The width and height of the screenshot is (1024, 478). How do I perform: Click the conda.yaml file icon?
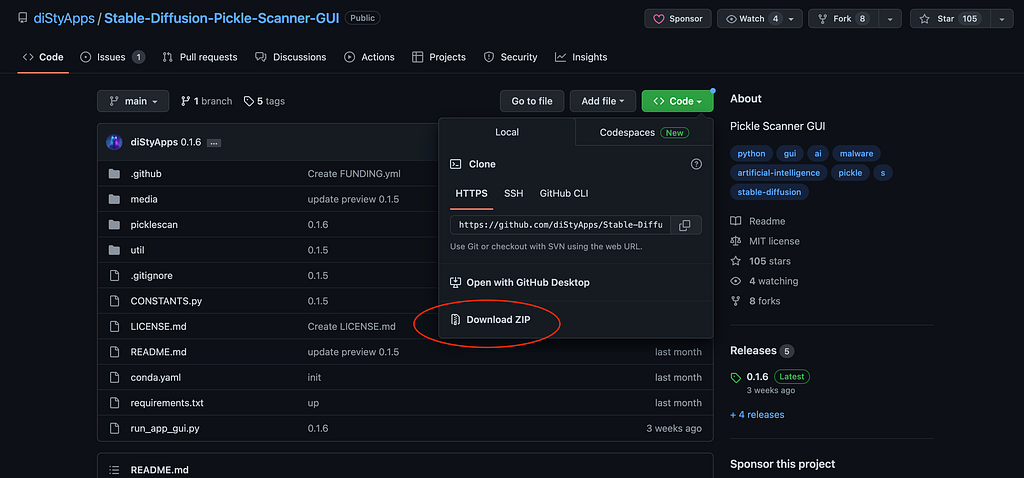pyautogui.click(x=115, y=377)
